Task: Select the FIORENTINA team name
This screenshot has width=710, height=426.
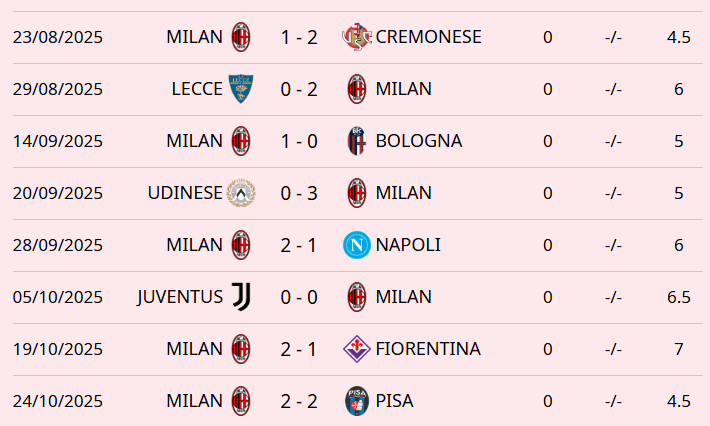Action: click(x=428, y=349)
